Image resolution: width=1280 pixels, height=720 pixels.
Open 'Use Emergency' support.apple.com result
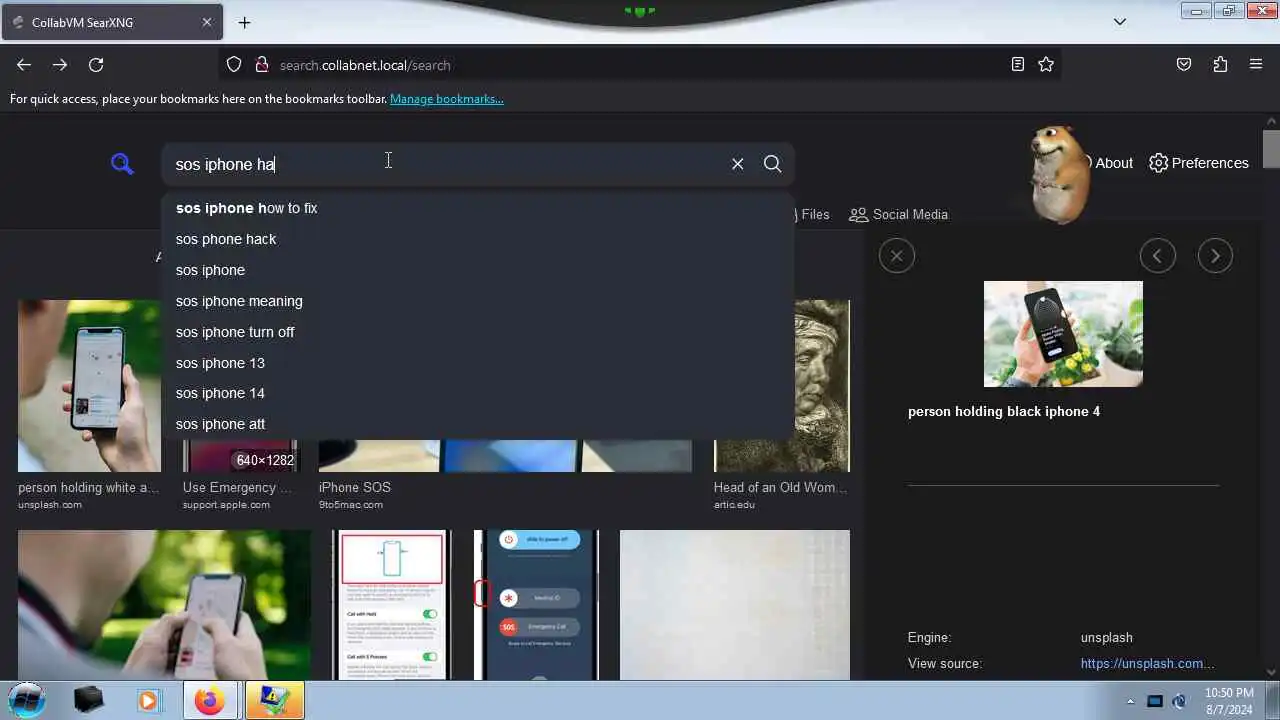(x=240, y=456)
